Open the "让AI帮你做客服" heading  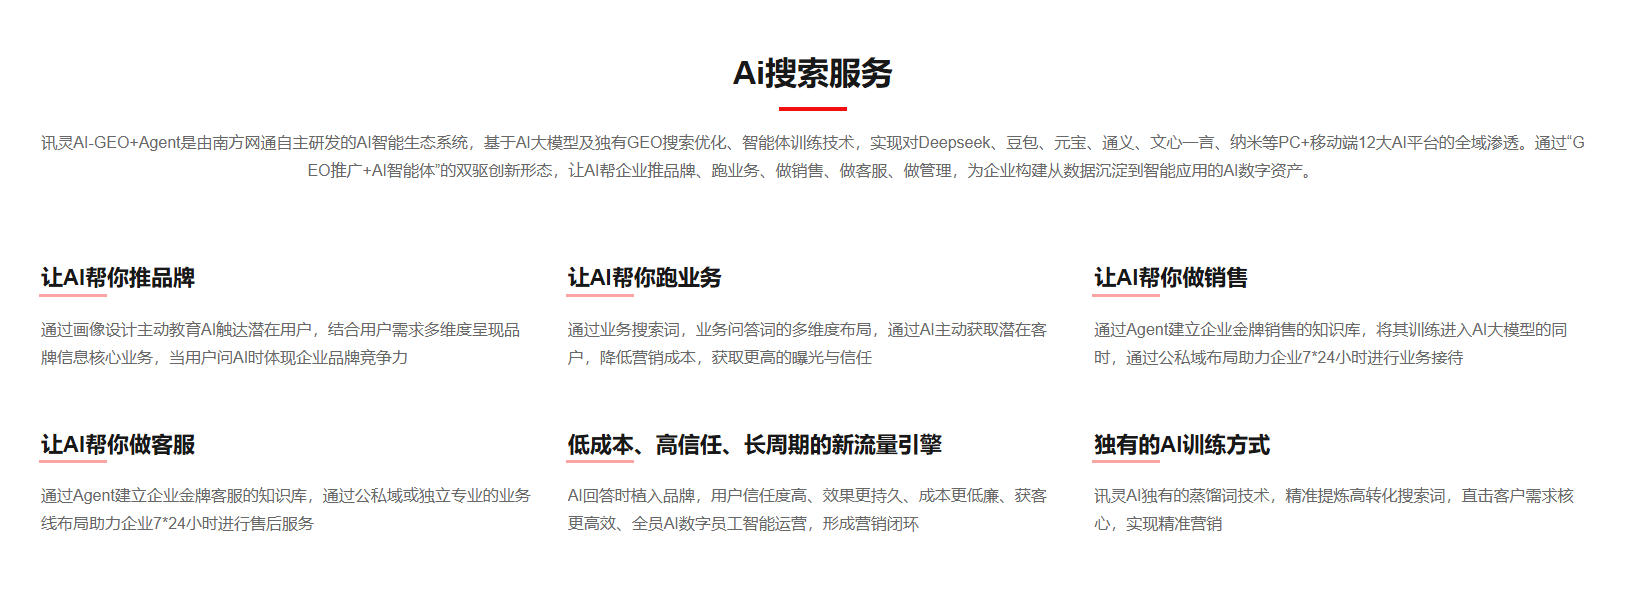click(x=118, y=445)
